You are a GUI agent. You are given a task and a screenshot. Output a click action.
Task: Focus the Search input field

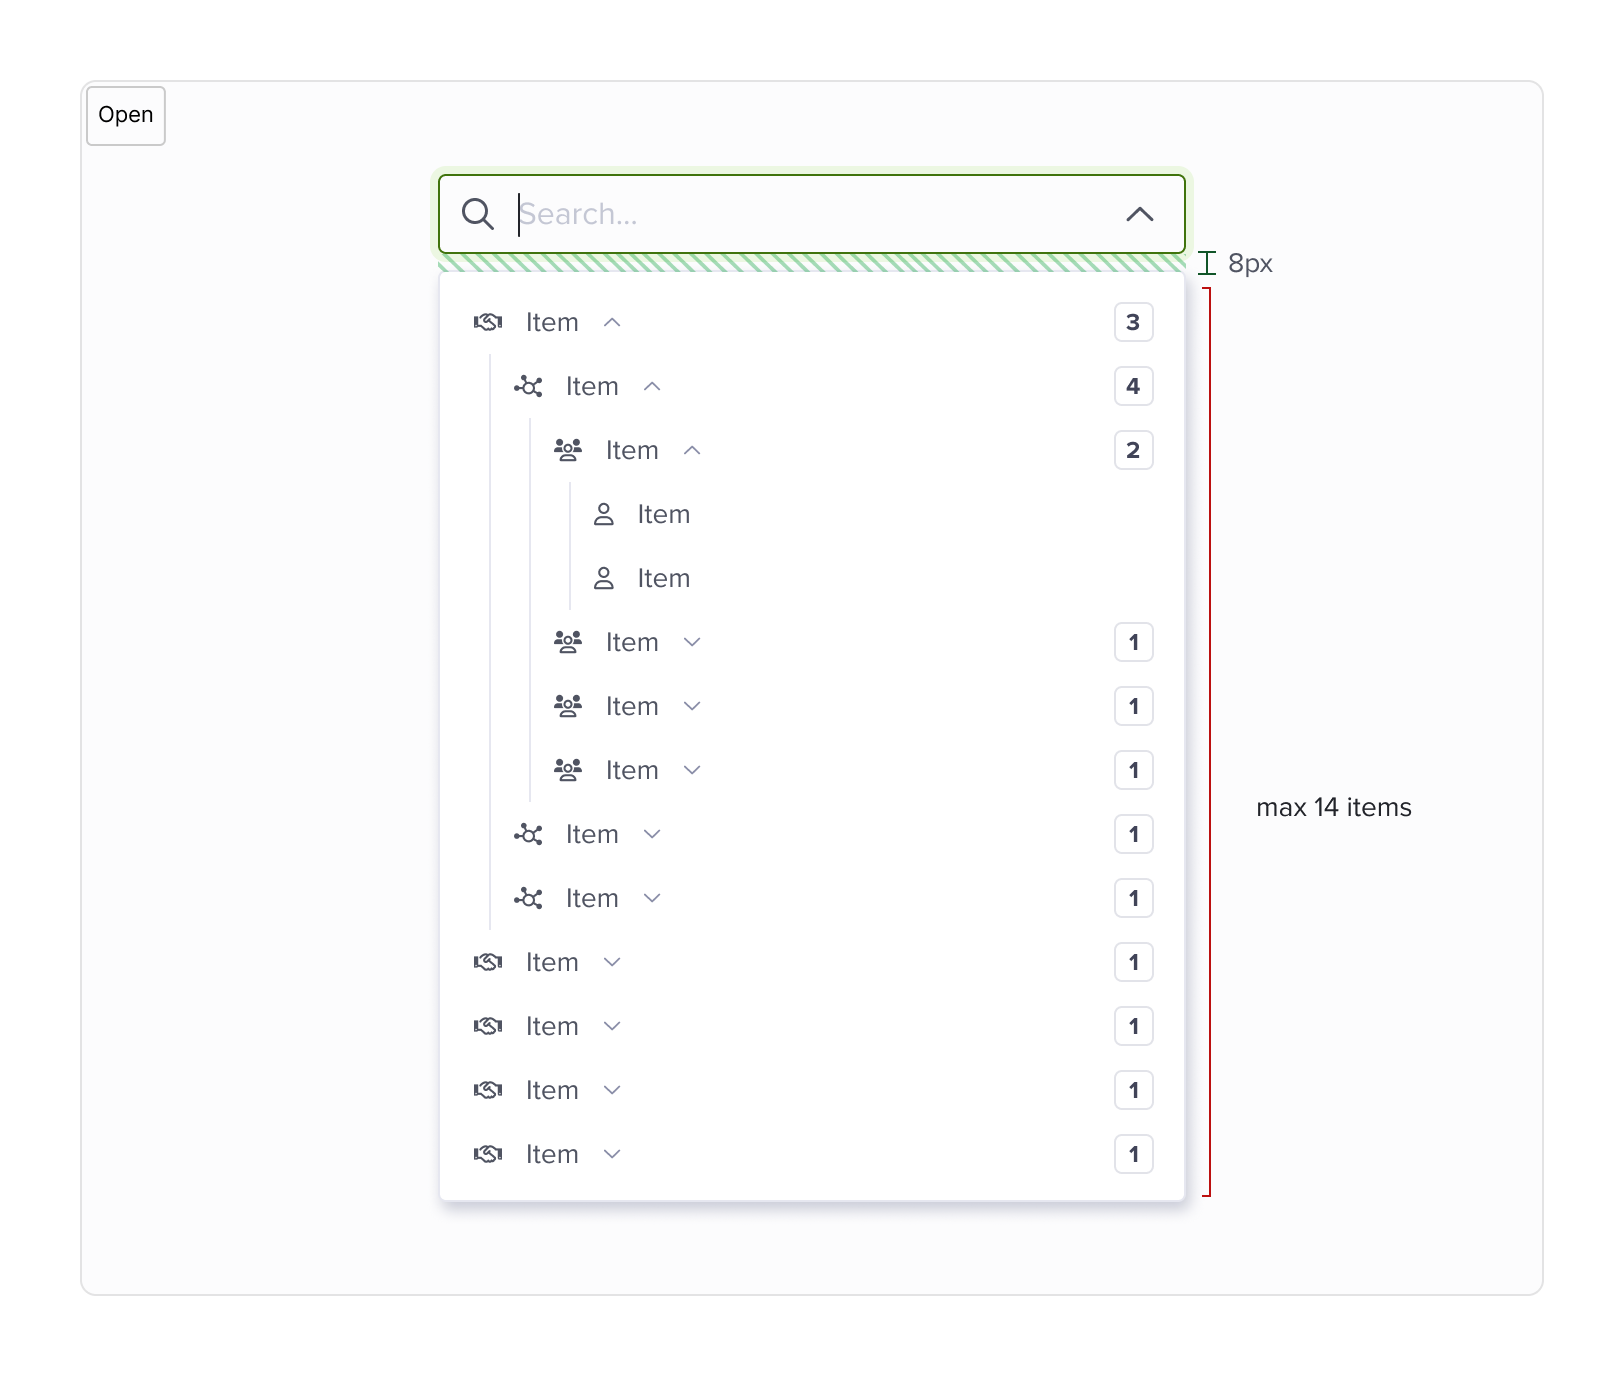click(800, 214)
